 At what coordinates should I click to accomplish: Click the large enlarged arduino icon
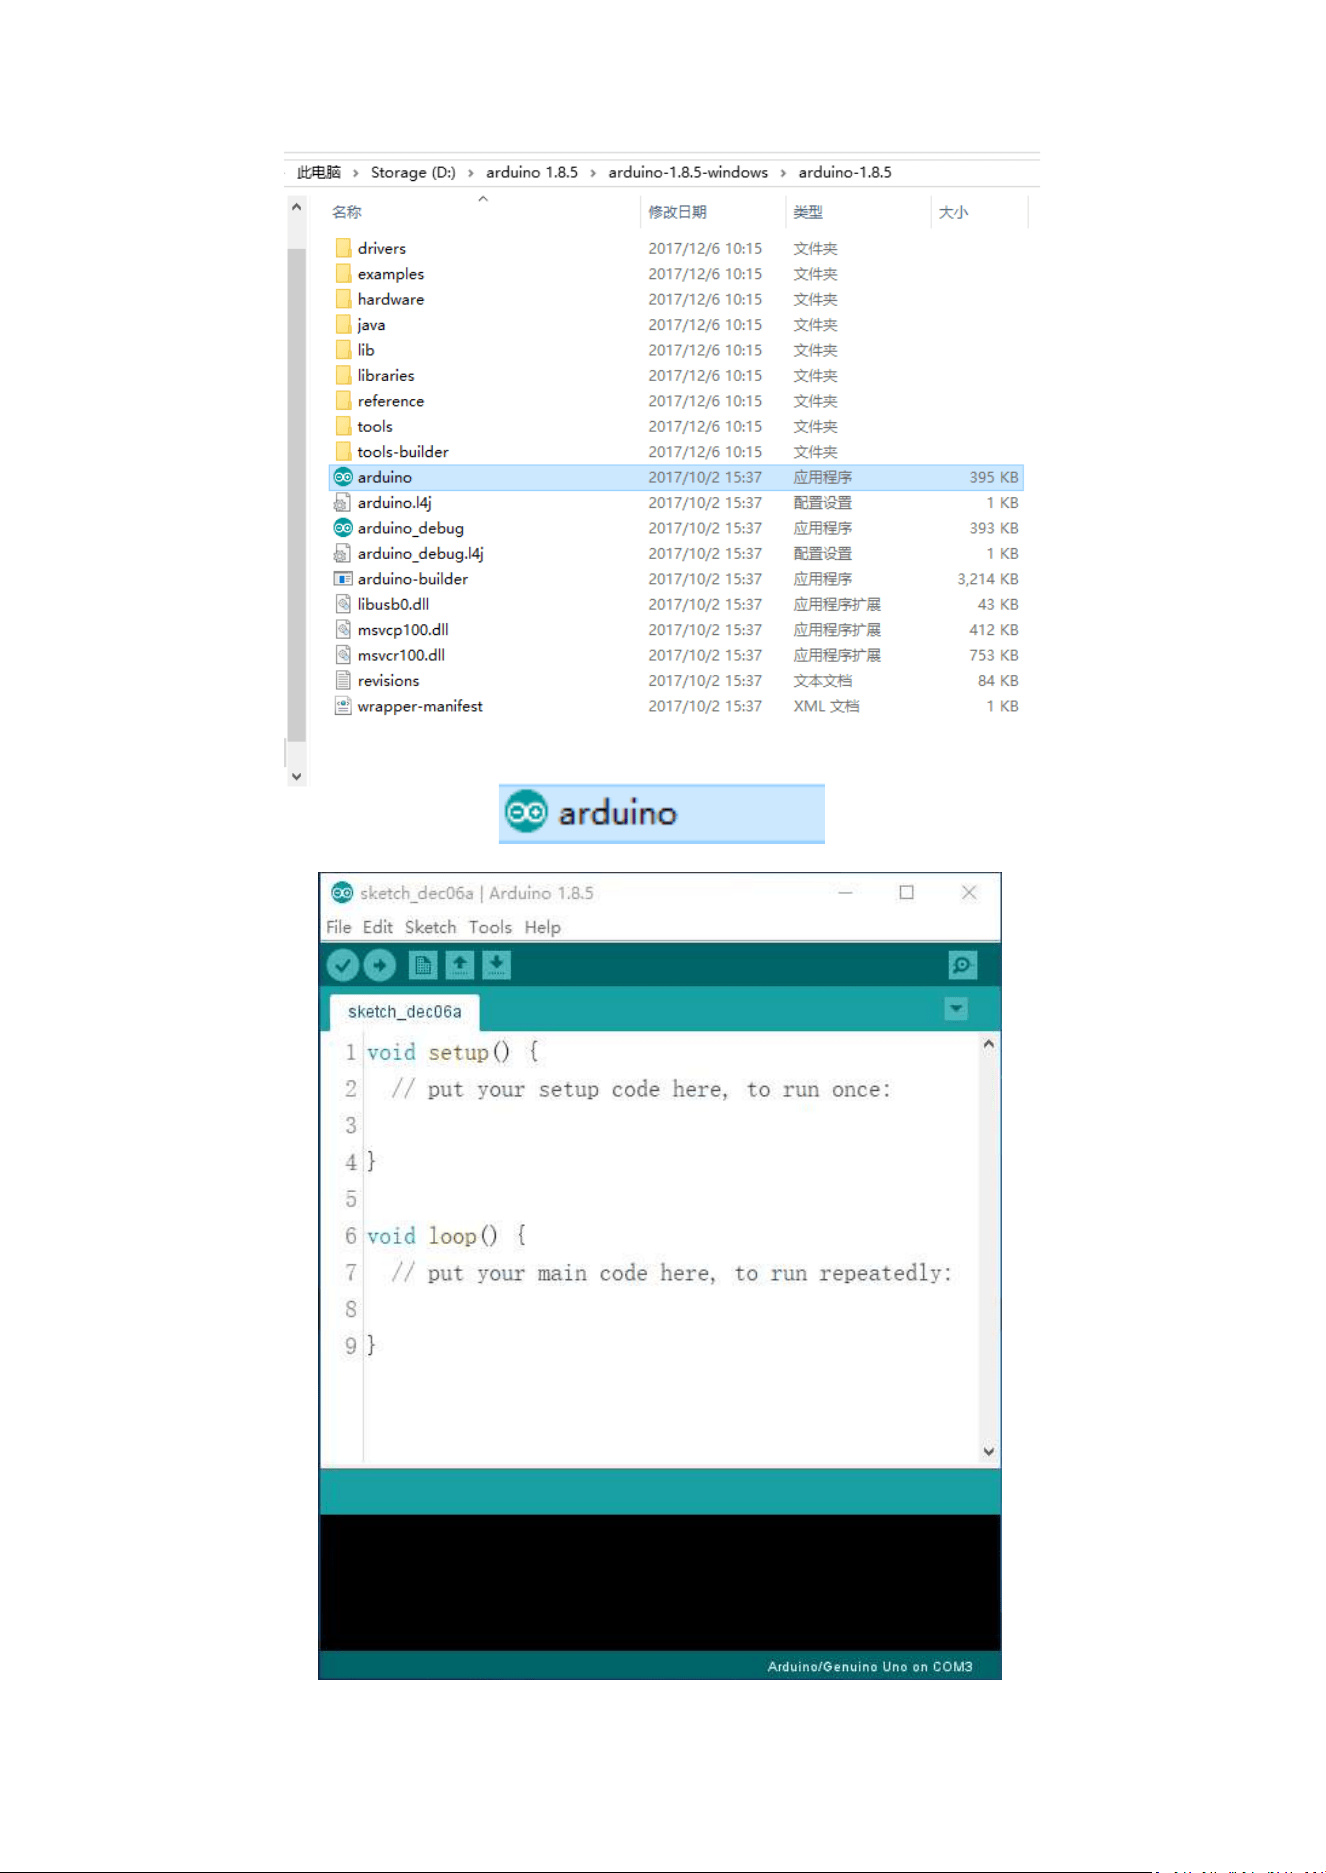pyautogui.click(x=526, y=812)
